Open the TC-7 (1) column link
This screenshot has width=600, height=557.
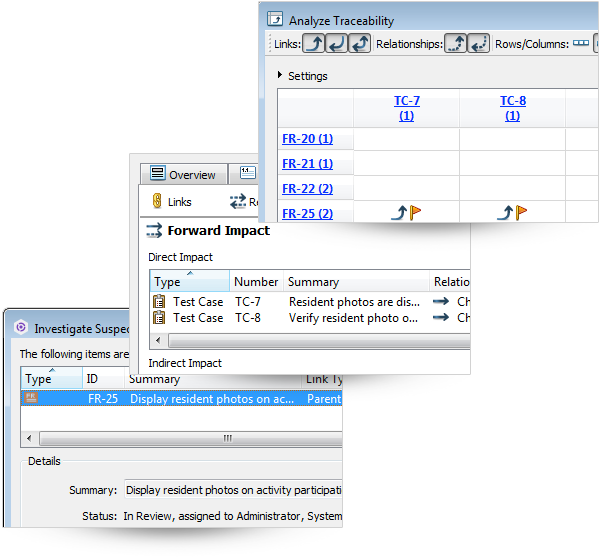[407, 108]
